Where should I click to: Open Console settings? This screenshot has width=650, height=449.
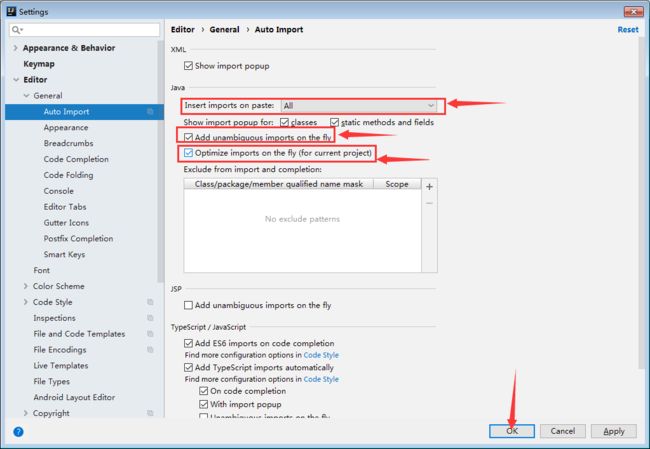[59, 191]
